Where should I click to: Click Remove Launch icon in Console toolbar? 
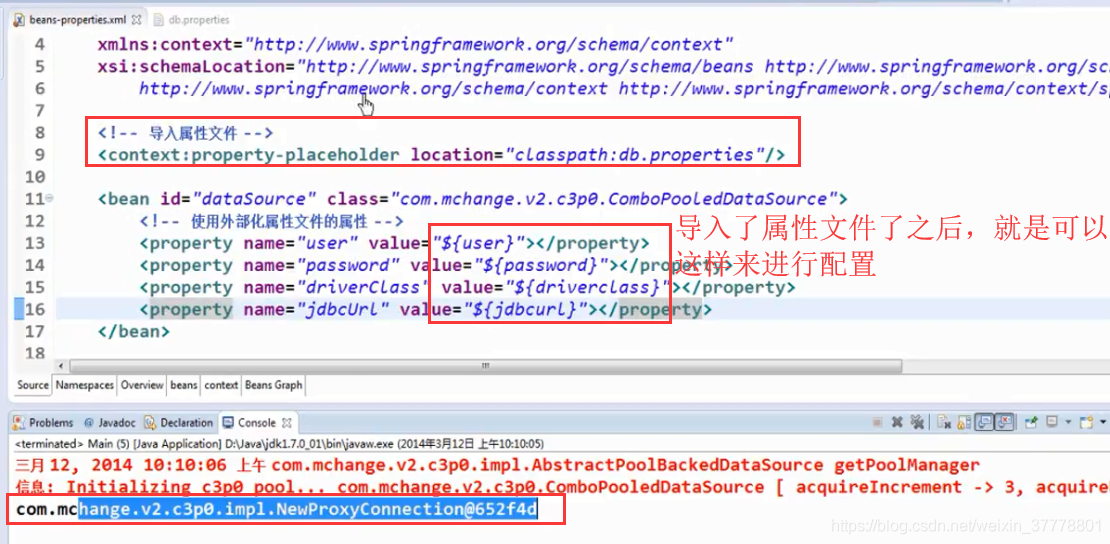pos(897,422)
